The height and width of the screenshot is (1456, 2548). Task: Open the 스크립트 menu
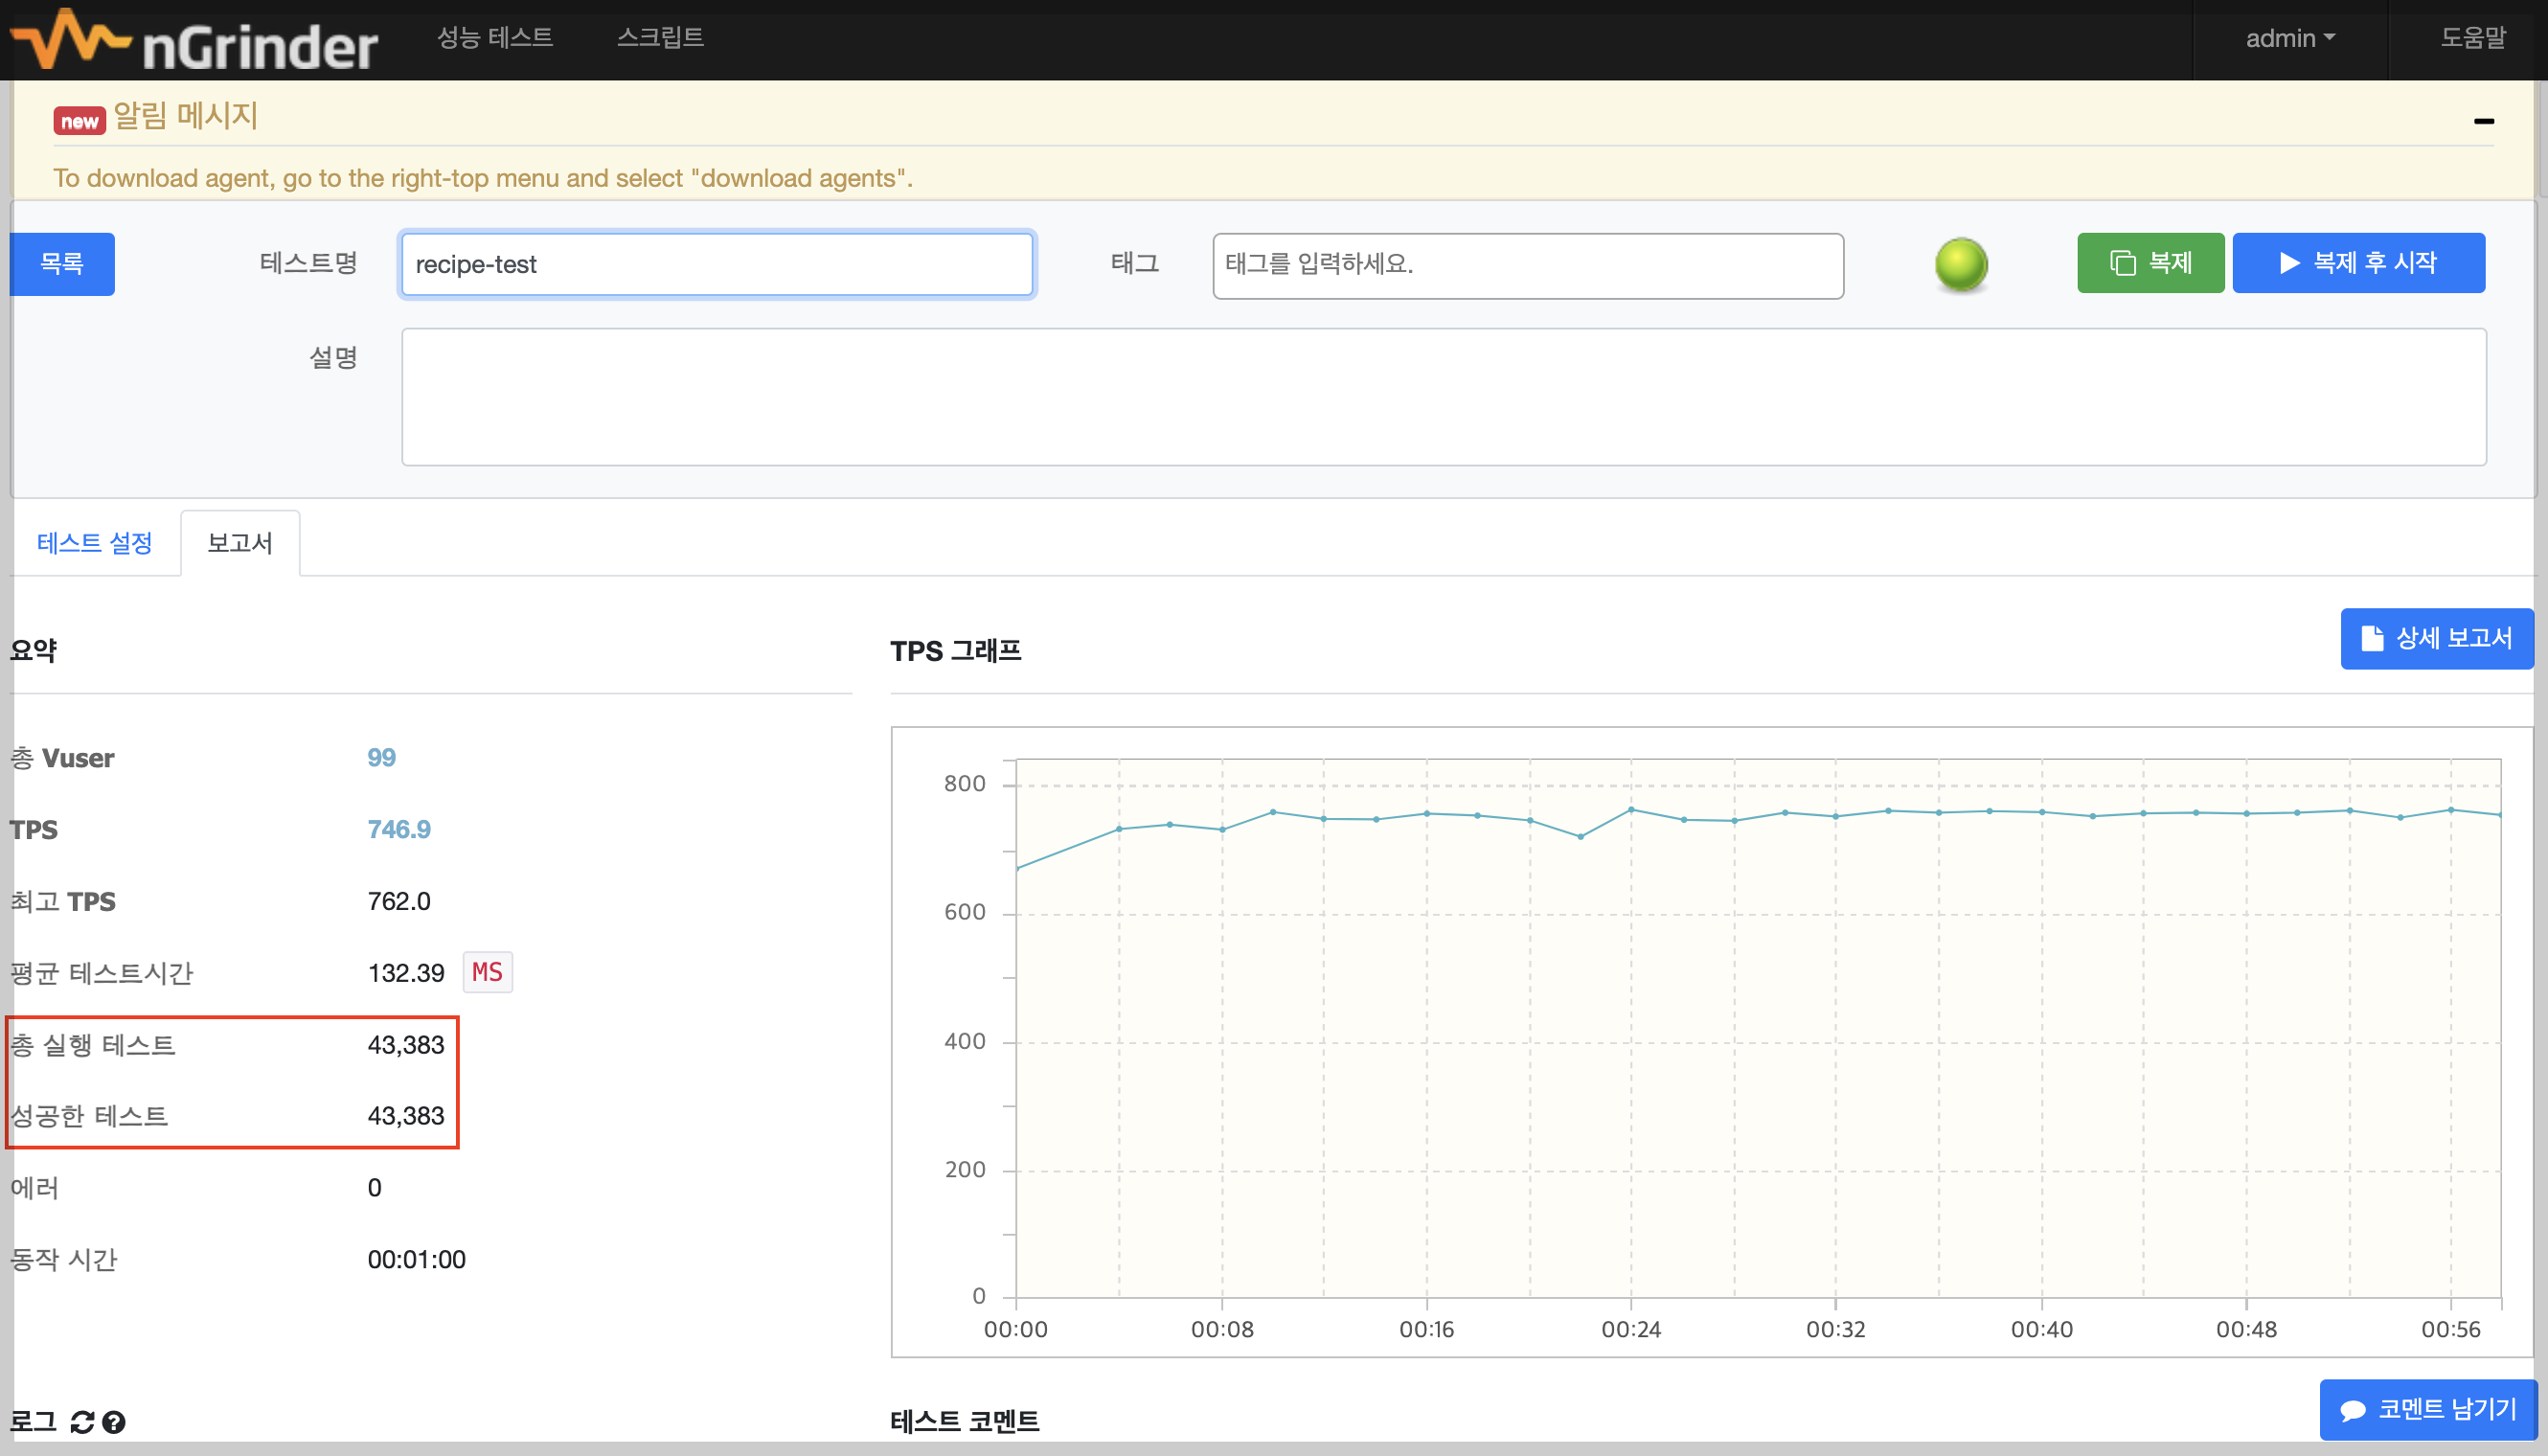click(x=660, y=38)
